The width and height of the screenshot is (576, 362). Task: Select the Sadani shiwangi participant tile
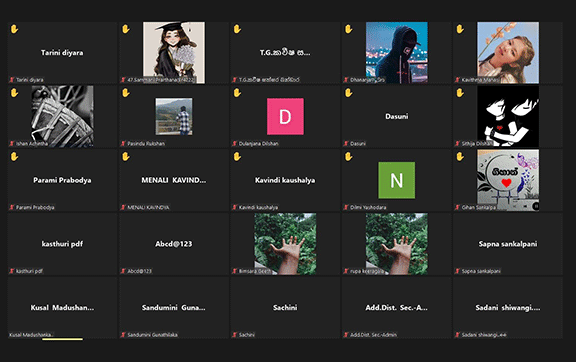[508, 308]
